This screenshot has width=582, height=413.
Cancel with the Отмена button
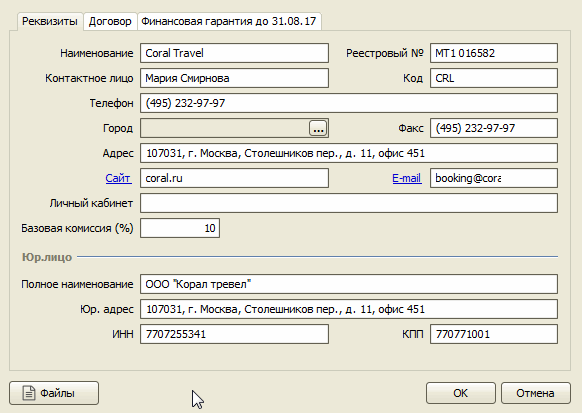[x=536, y=393]
